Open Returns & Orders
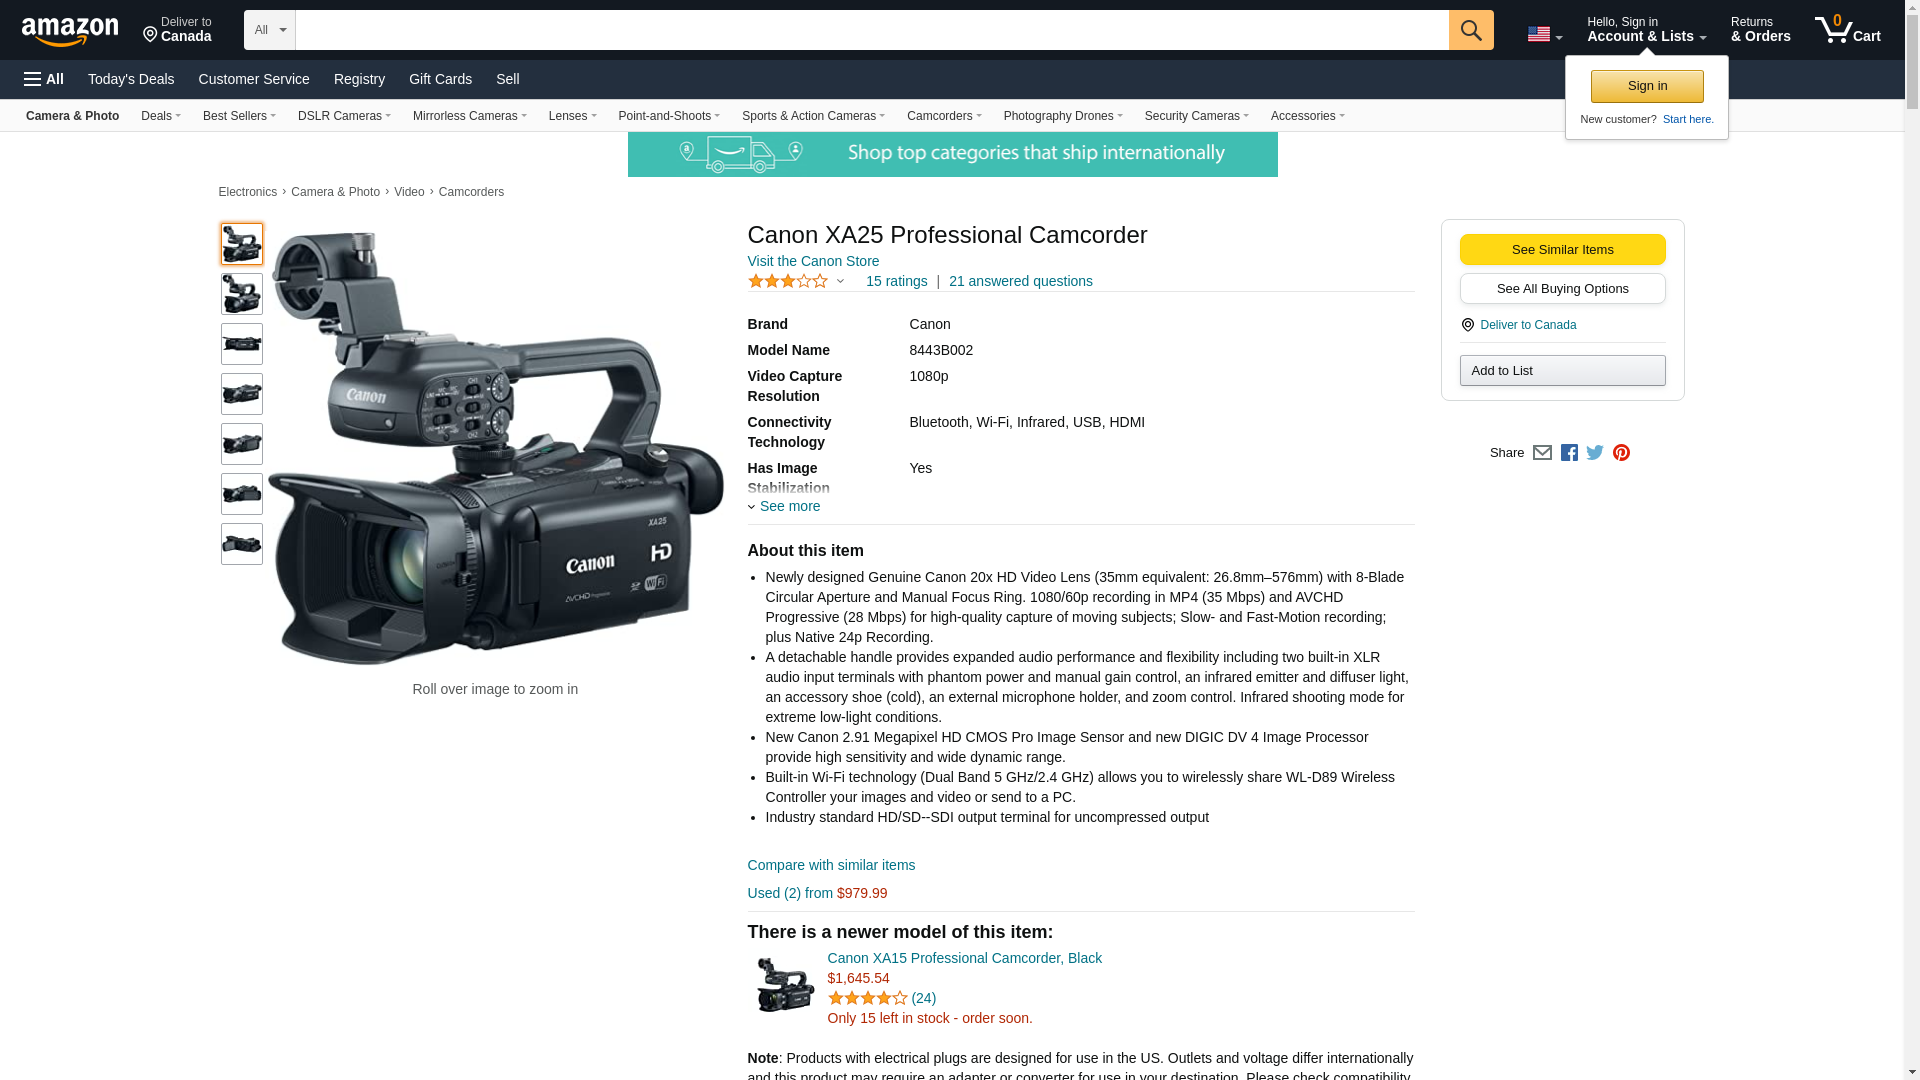The width and height of the screenshot is (1920, 1080). pyautogui.click(x=1760, y=30)
